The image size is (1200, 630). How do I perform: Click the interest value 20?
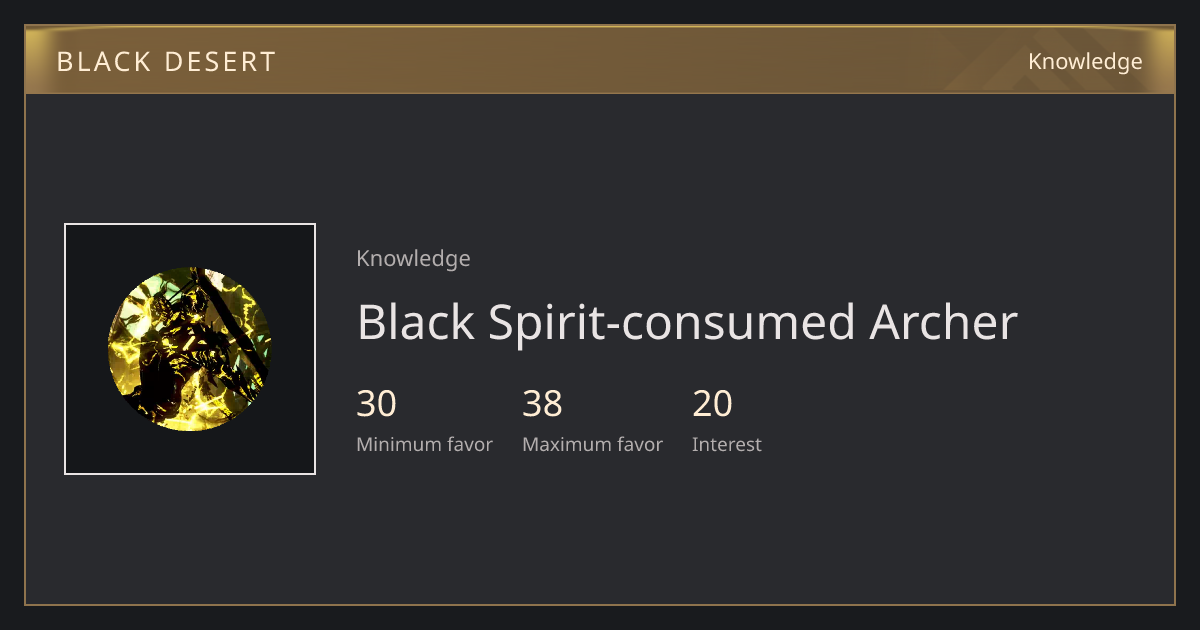[712, 404]
